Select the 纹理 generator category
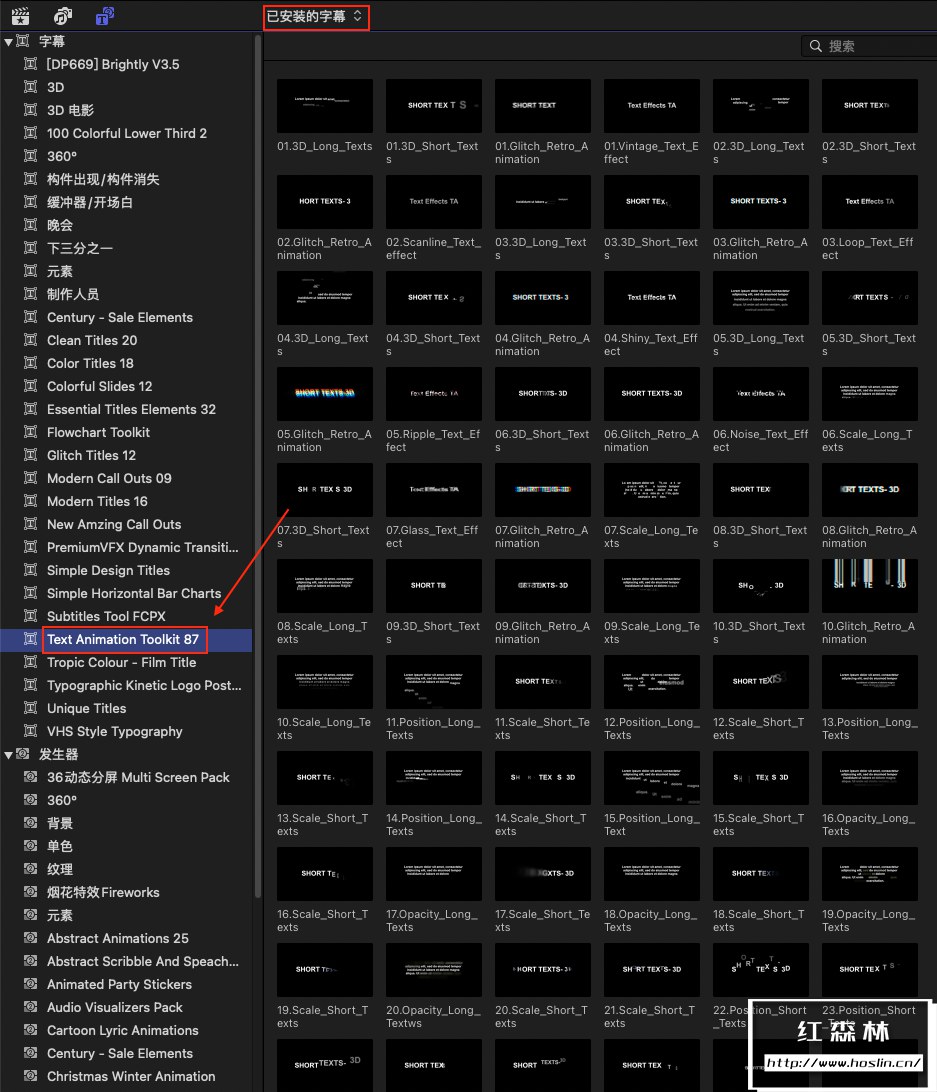The image size is (937, 1092). 59,868
